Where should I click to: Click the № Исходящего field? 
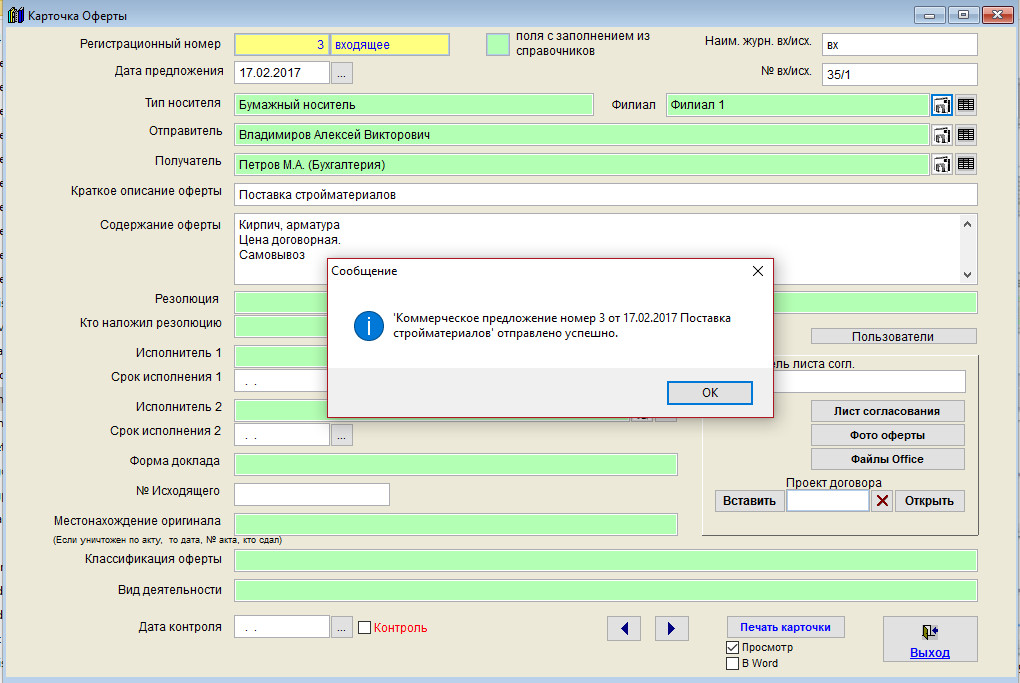(x=312, y=494)
